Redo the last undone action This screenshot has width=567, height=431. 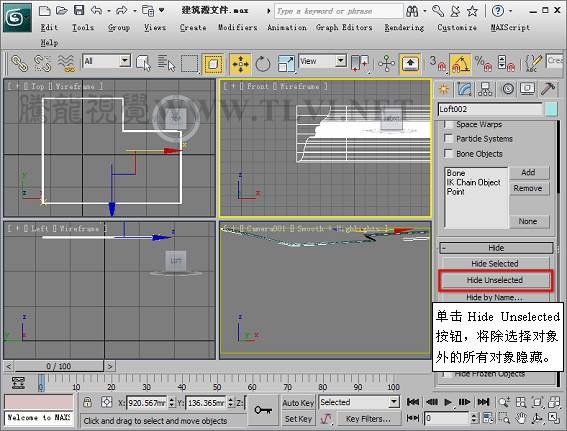point(122,10)
